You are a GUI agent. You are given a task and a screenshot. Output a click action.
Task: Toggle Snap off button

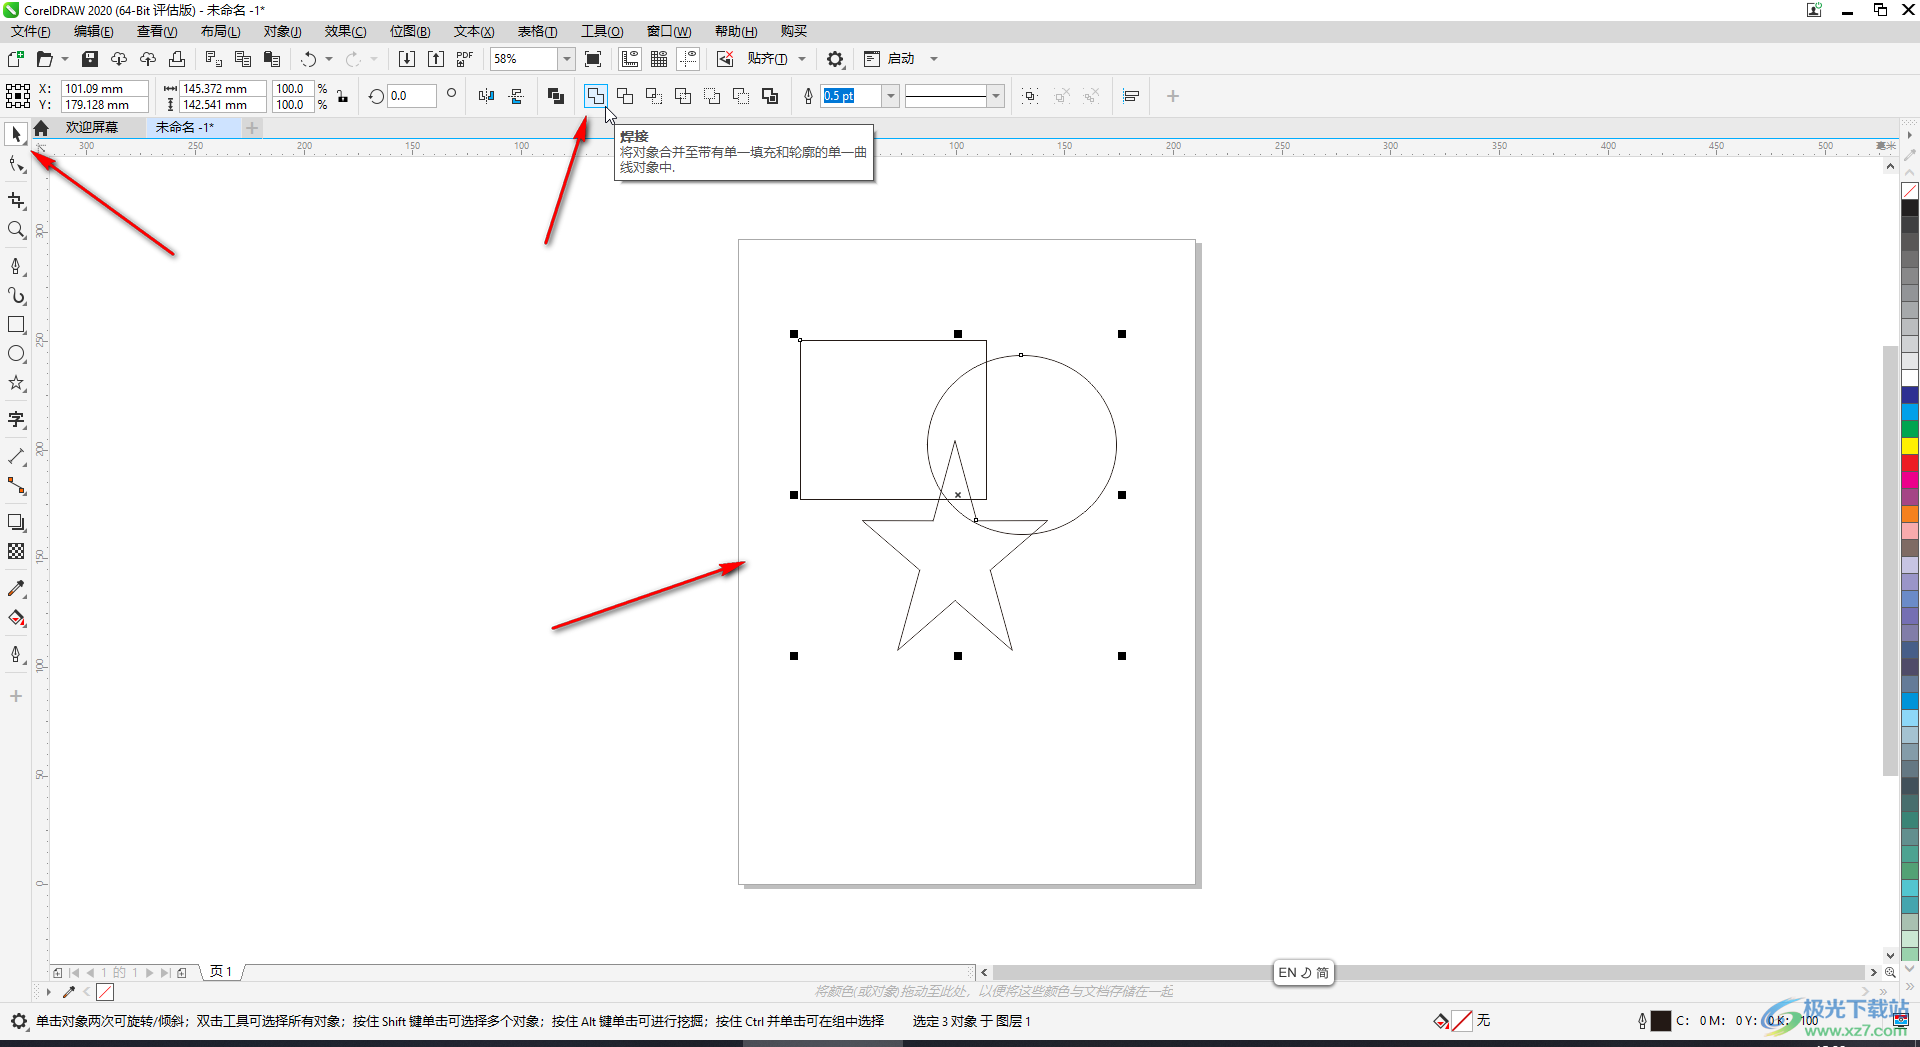[725, 59]
